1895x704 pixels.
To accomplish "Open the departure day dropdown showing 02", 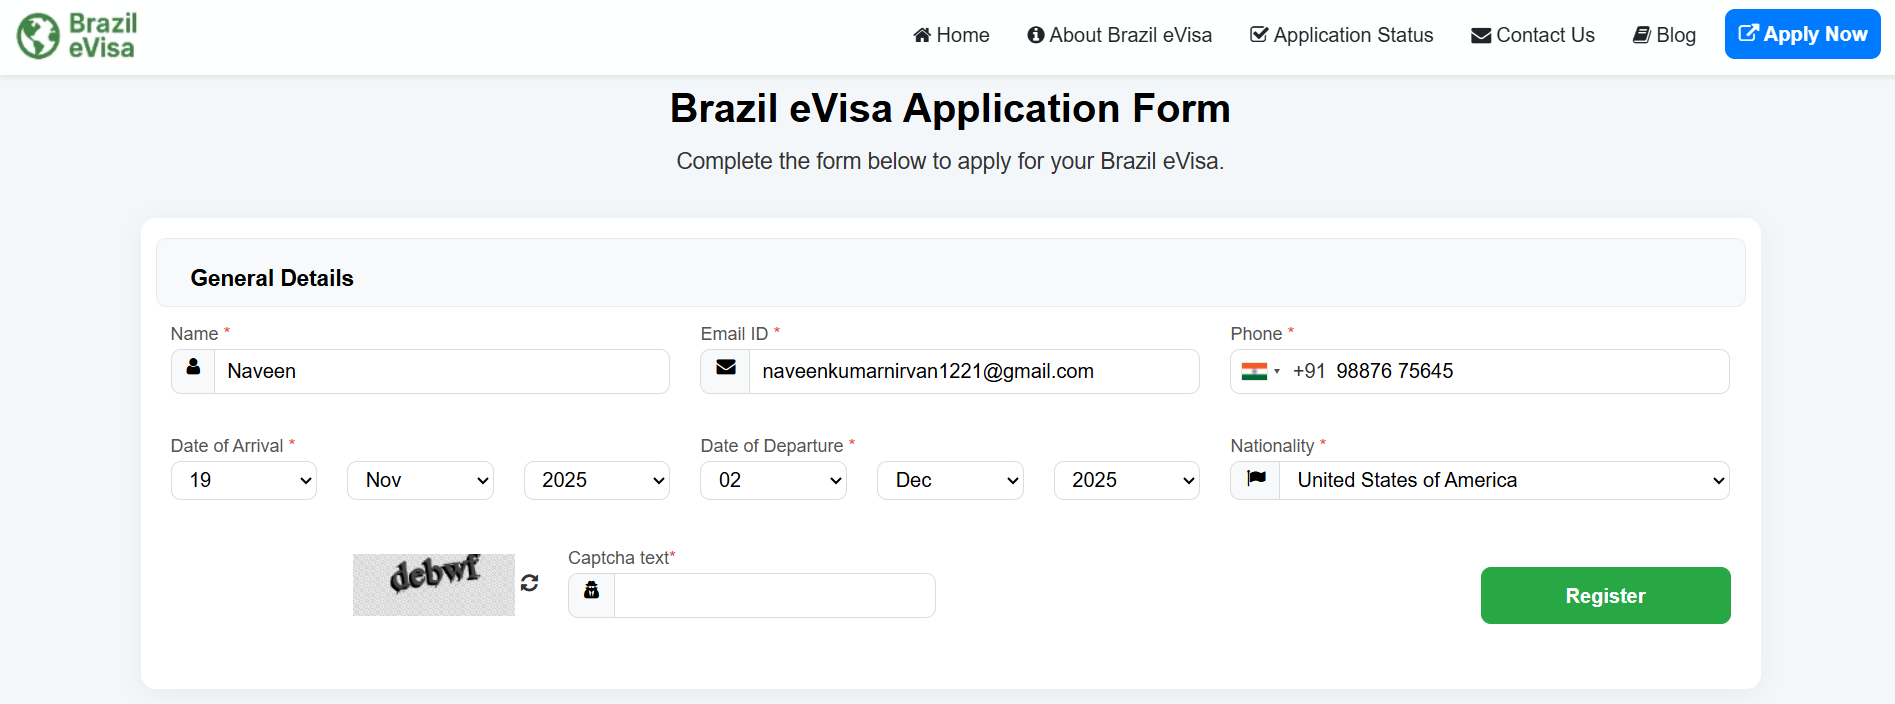I will [773, 480].
